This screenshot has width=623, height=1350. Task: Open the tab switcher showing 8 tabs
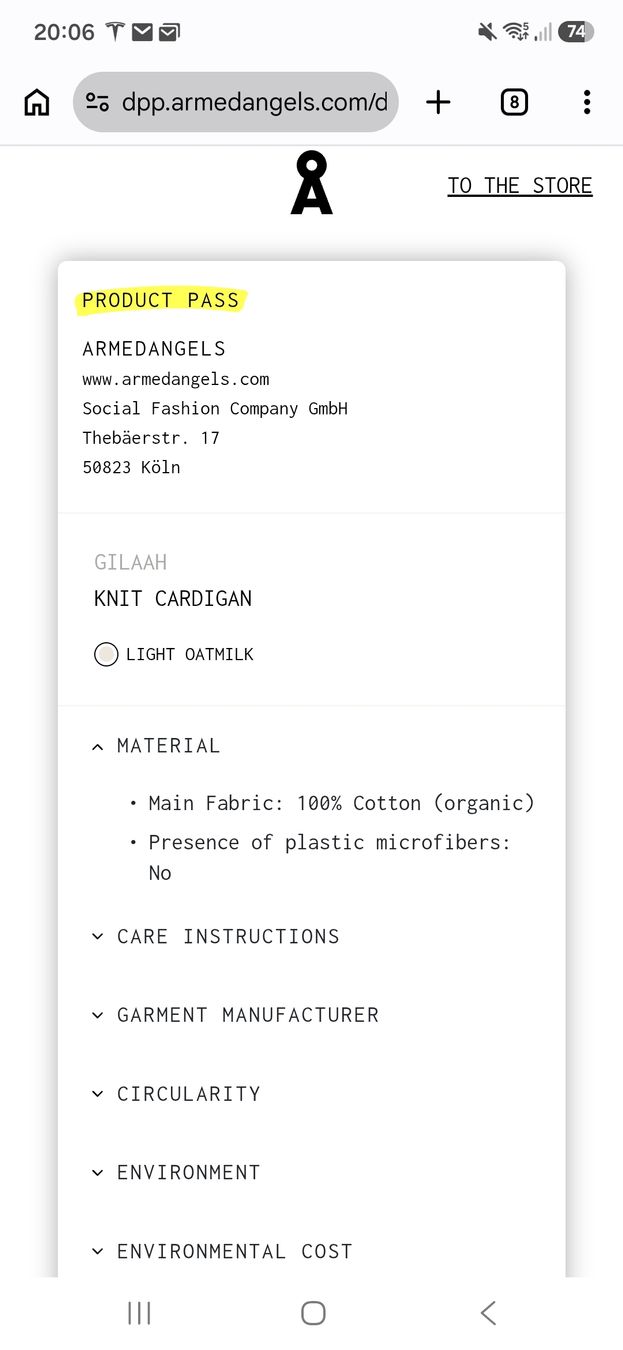tap(514, 102)
